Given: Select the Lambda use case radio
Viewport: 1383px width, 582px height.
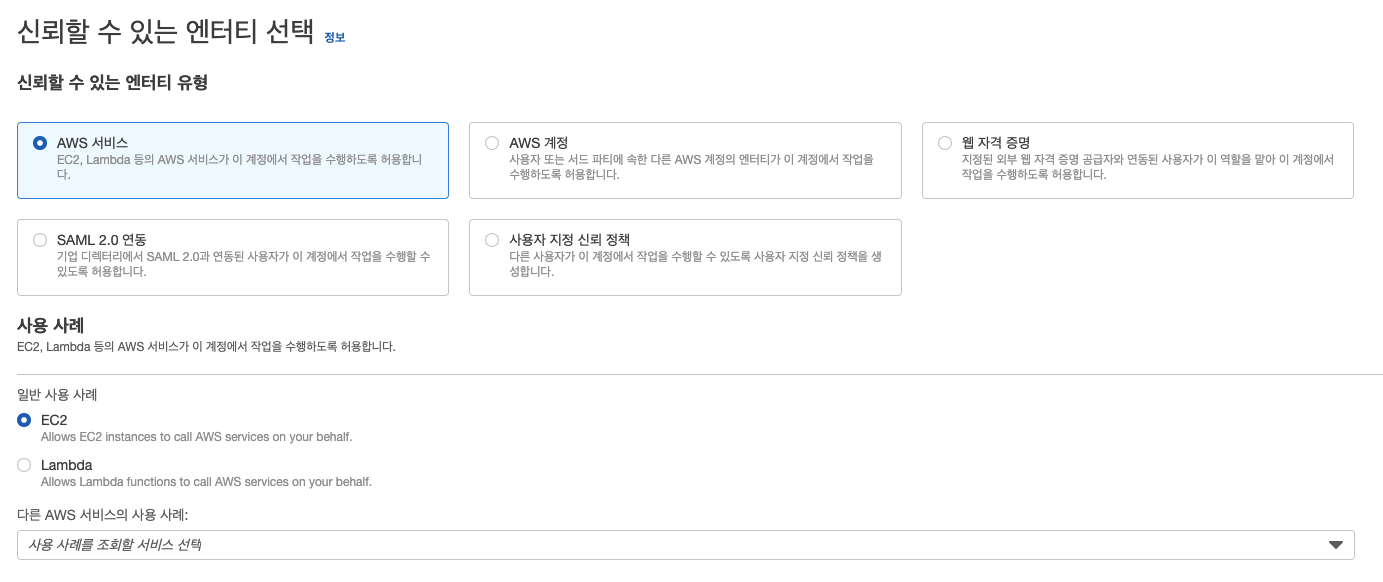Looking at the screenshot, I should click(24, 465).
